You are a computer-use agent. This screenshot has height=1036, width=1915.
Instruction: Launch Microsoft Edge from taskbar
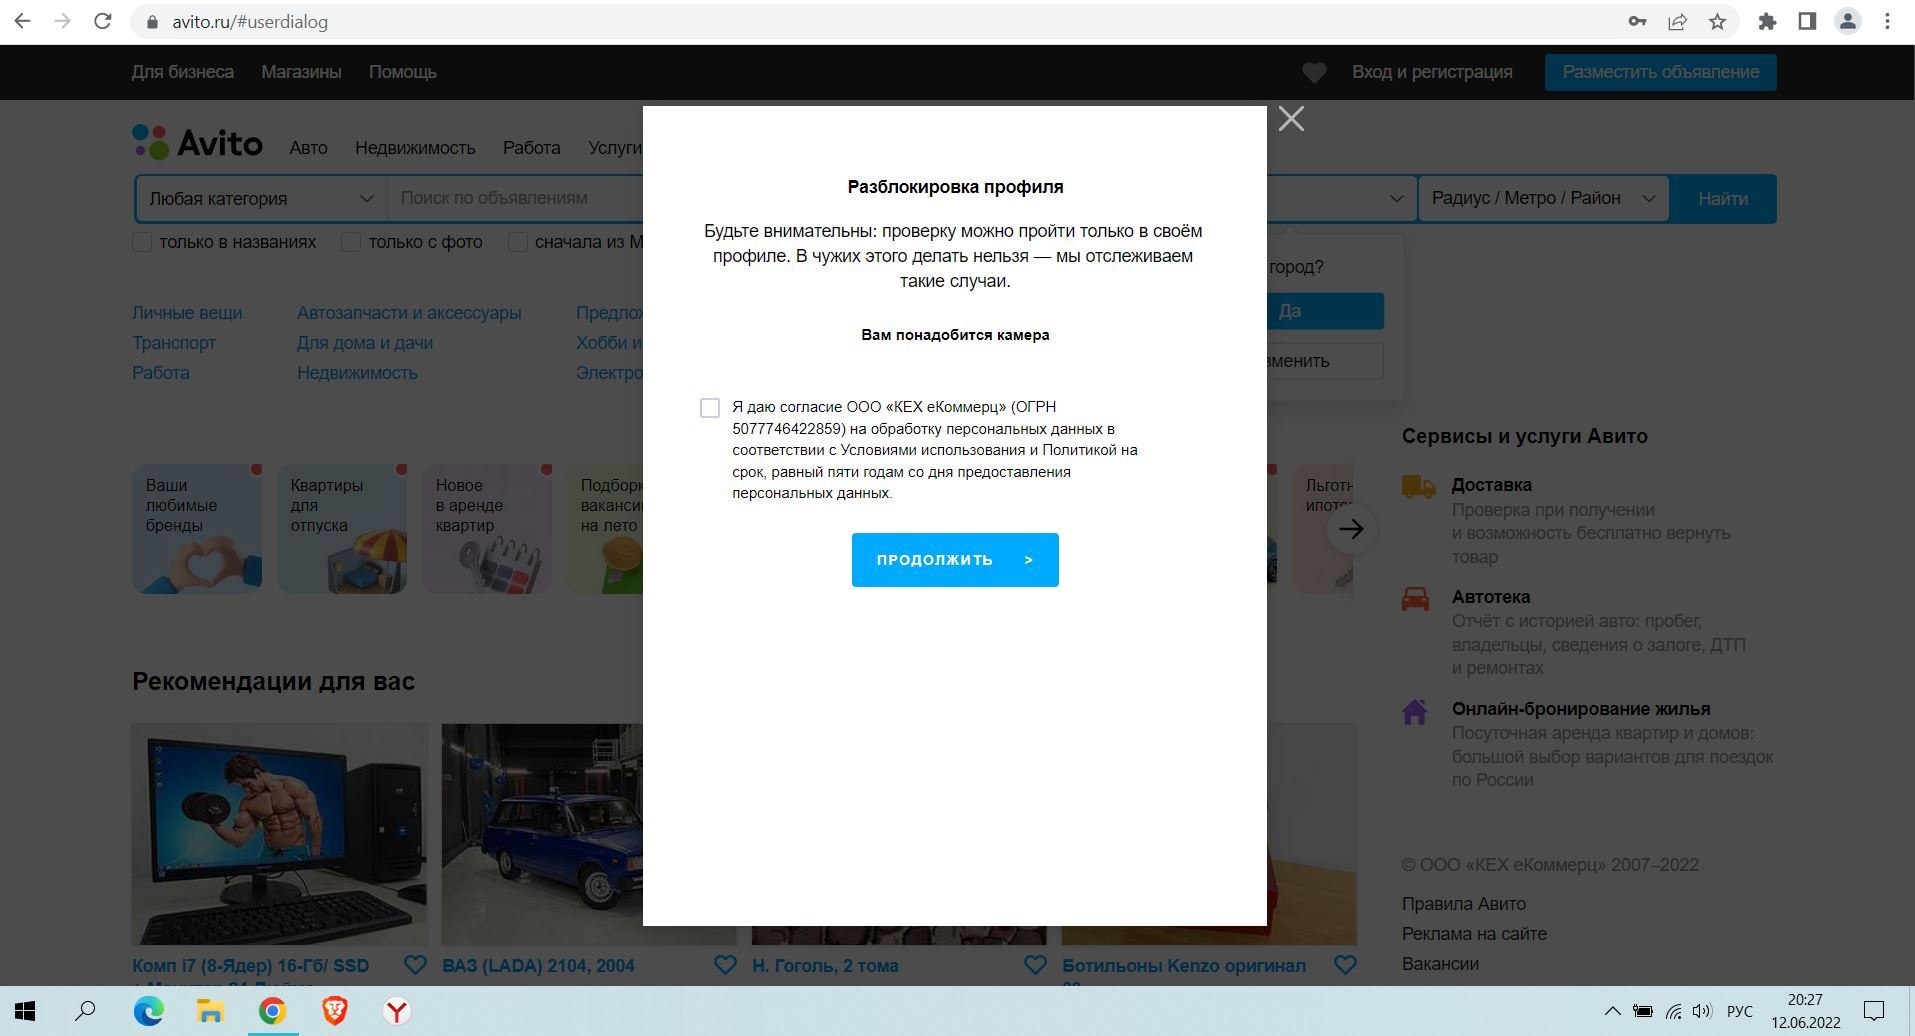tap(149, 1011)
